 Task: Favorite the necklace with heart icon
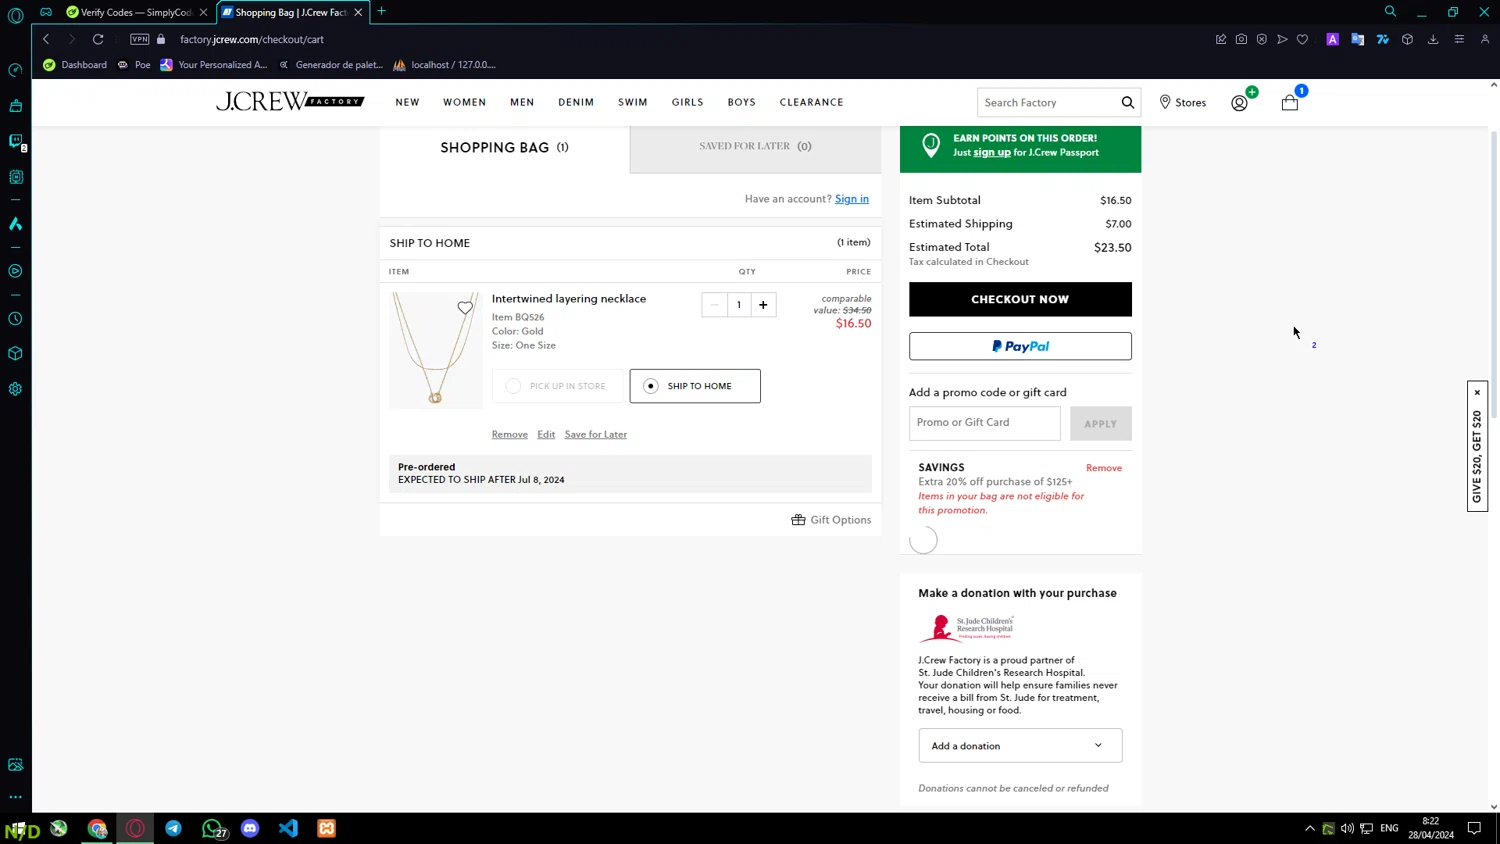(x=465, y=307)
